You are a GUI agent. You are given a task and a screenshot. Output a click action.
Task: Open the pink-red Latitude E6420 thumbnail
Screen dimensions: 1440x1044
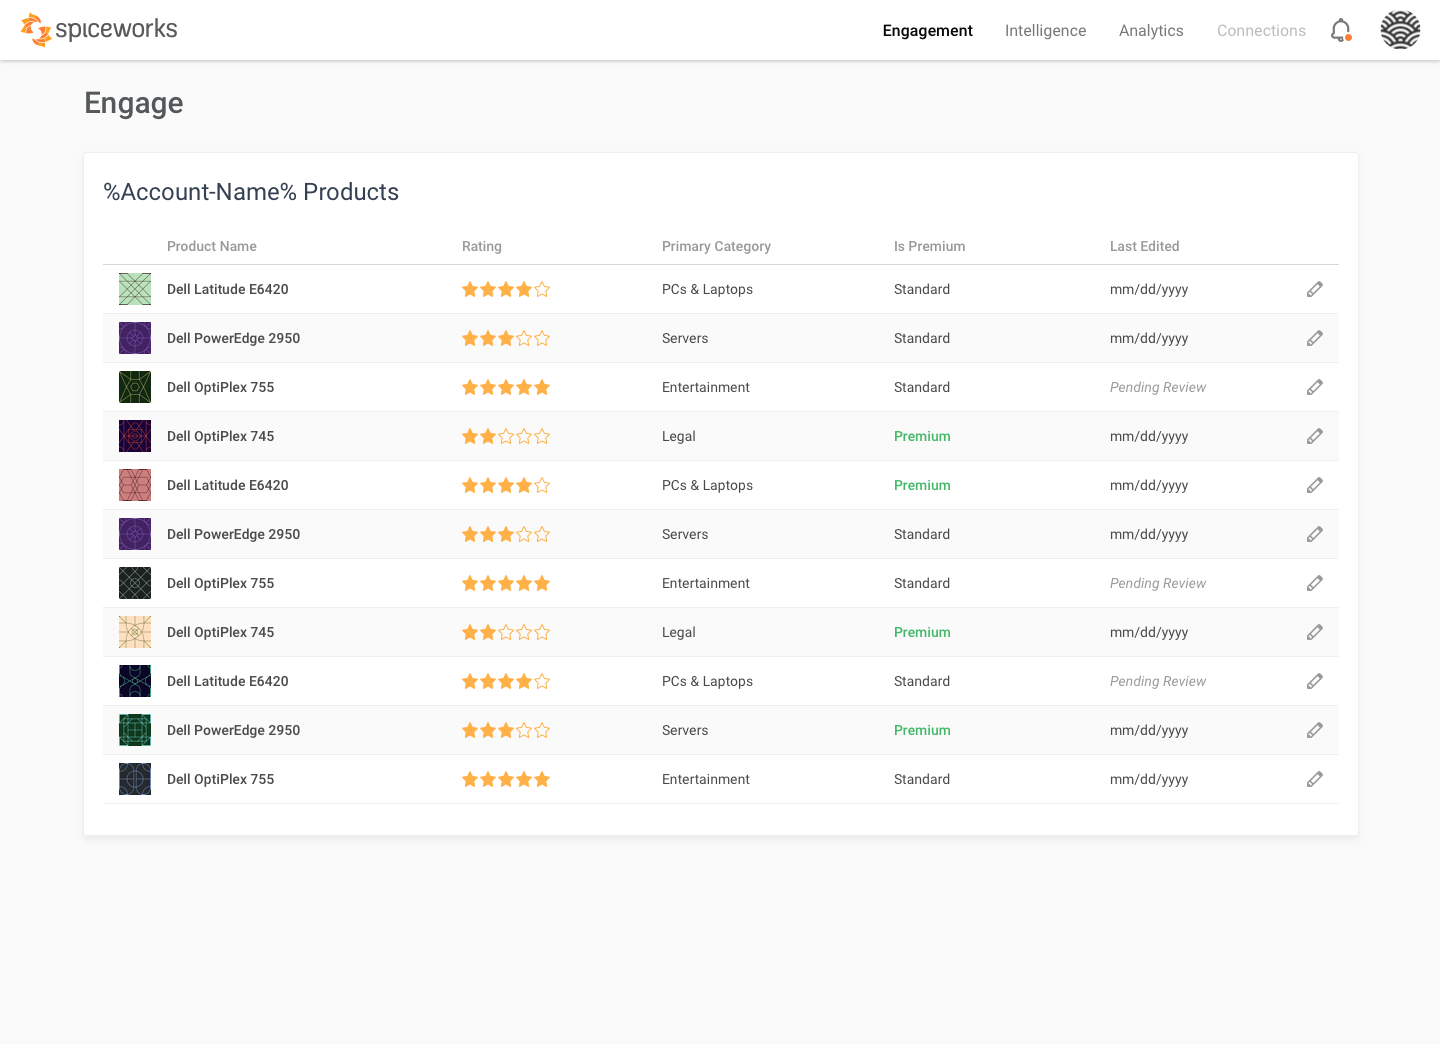(135, 485)
